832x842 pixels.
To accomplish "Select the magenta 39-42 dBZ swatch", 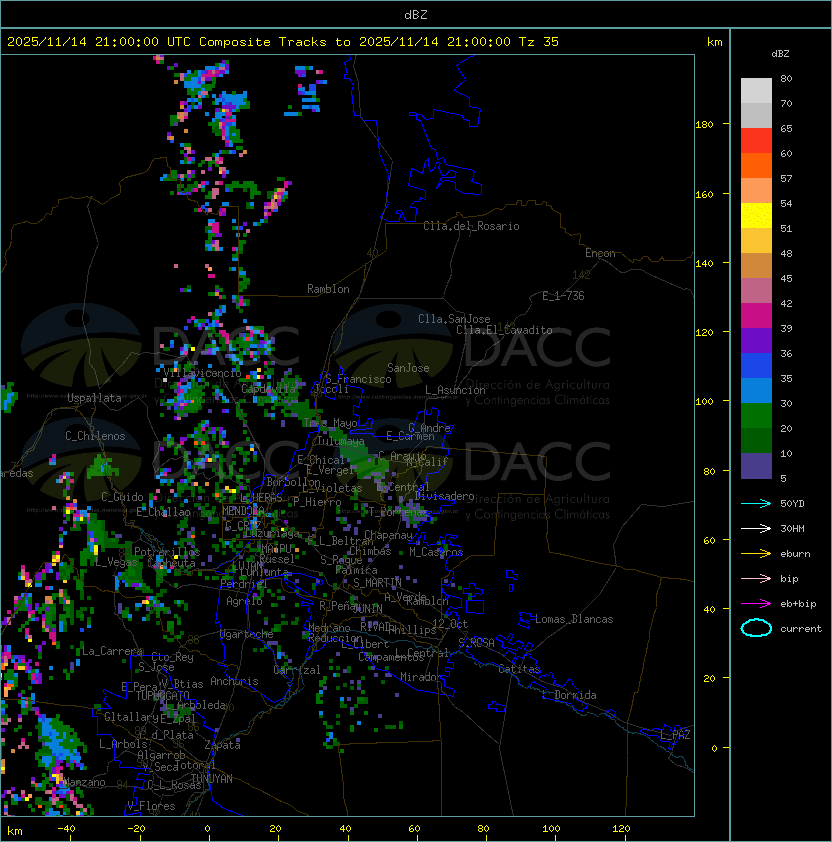I will pyautogui.click(x=756, y=316).
